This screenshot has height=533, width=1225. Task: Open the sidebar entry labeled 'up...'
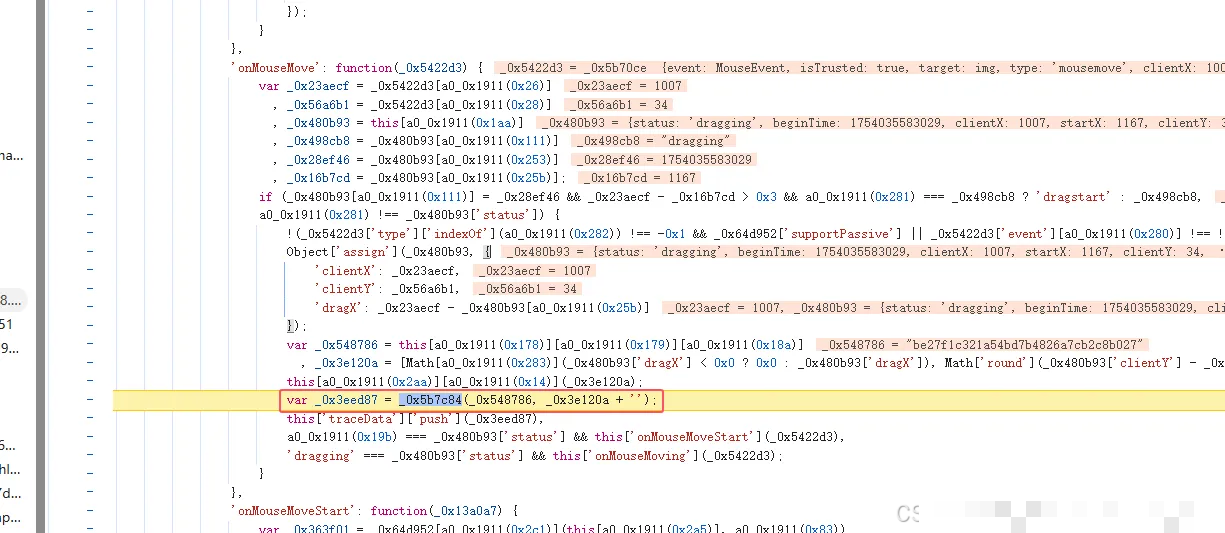click(x=9, y=517)
